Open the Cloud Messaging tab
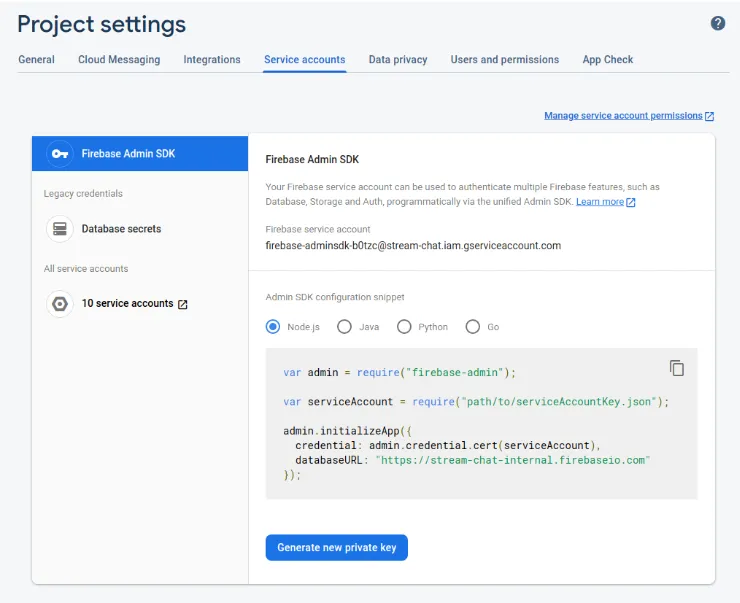Image resolution: width=740 pixels, height=603 pixels. pos(119,59)
